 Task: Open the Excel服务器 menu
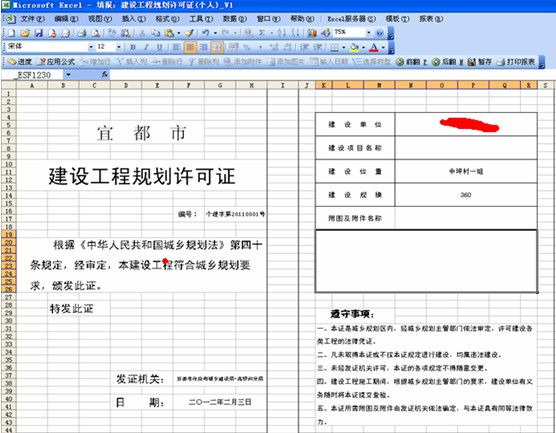point(351,19)
